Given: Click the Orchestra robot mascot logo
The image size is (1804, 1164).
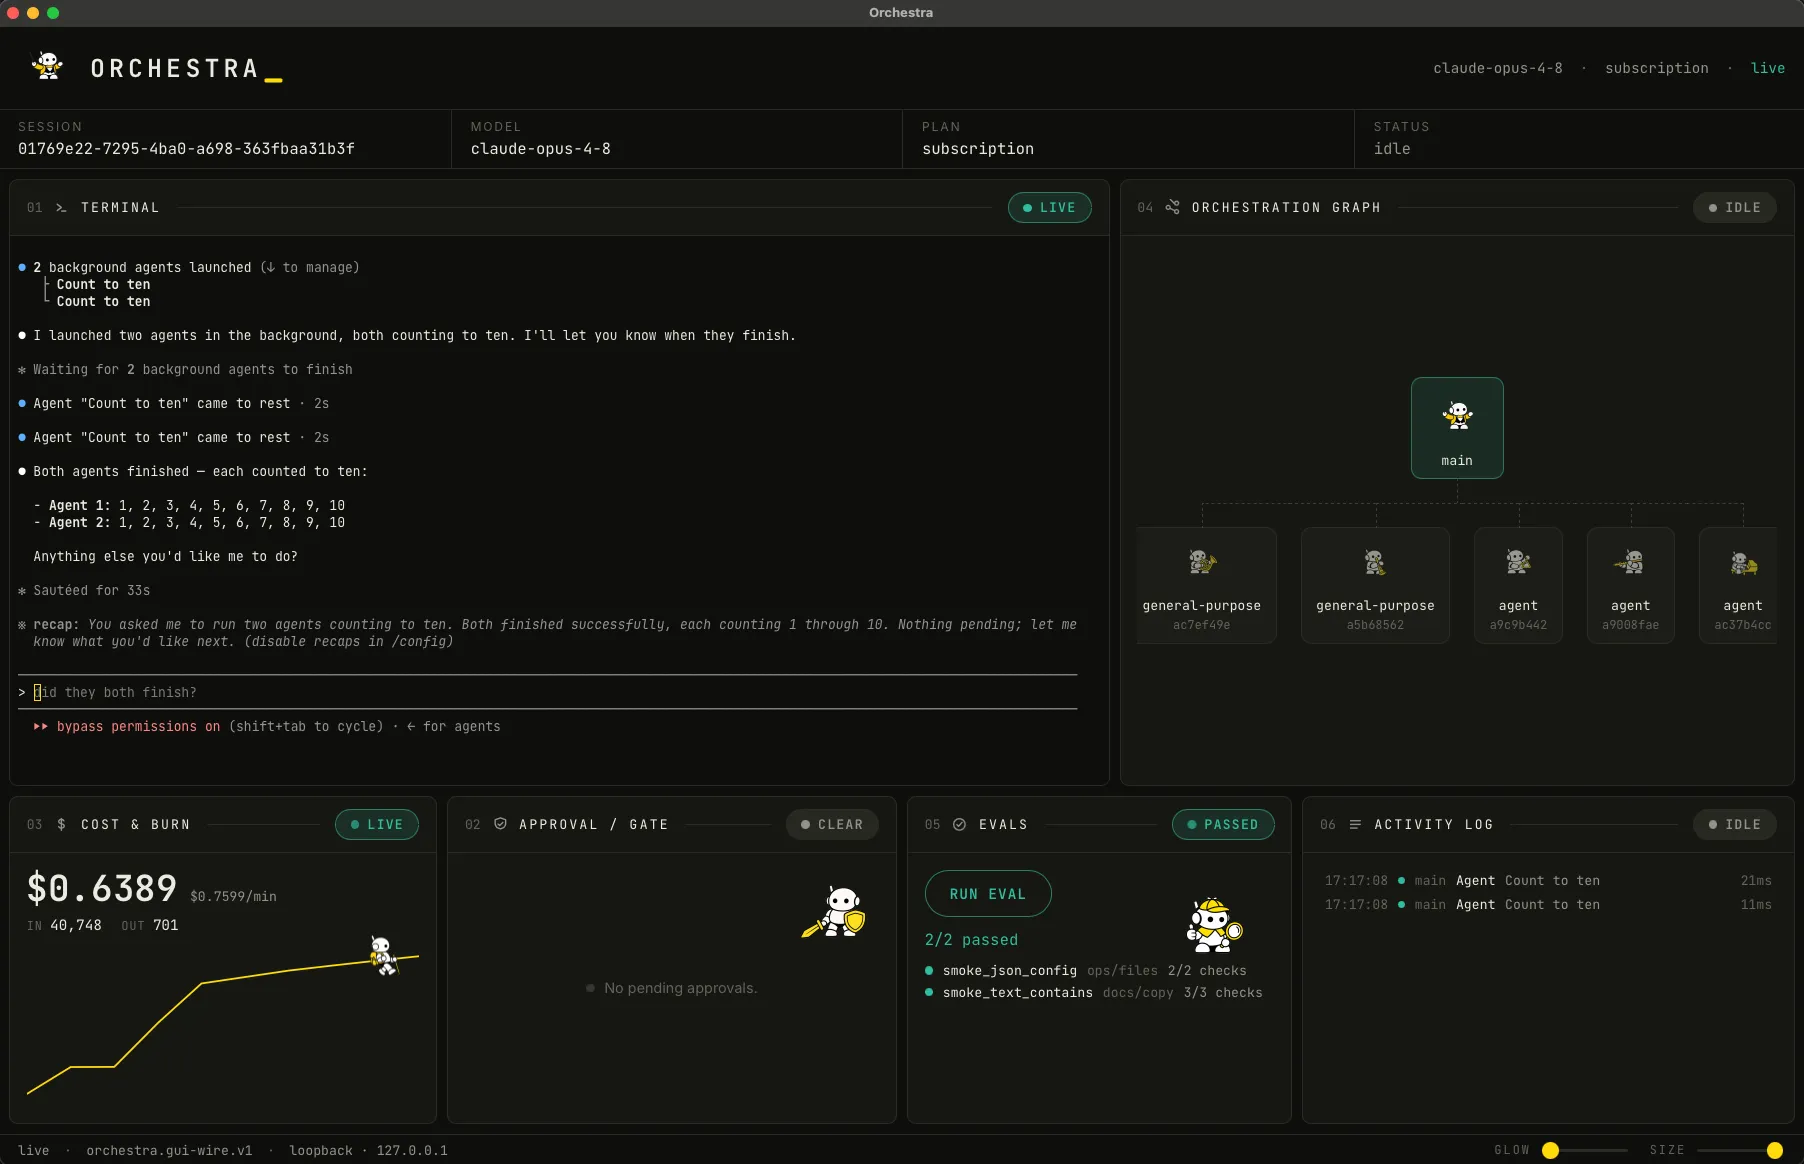Looking at the screenshot, I should [x=47, y=66].
